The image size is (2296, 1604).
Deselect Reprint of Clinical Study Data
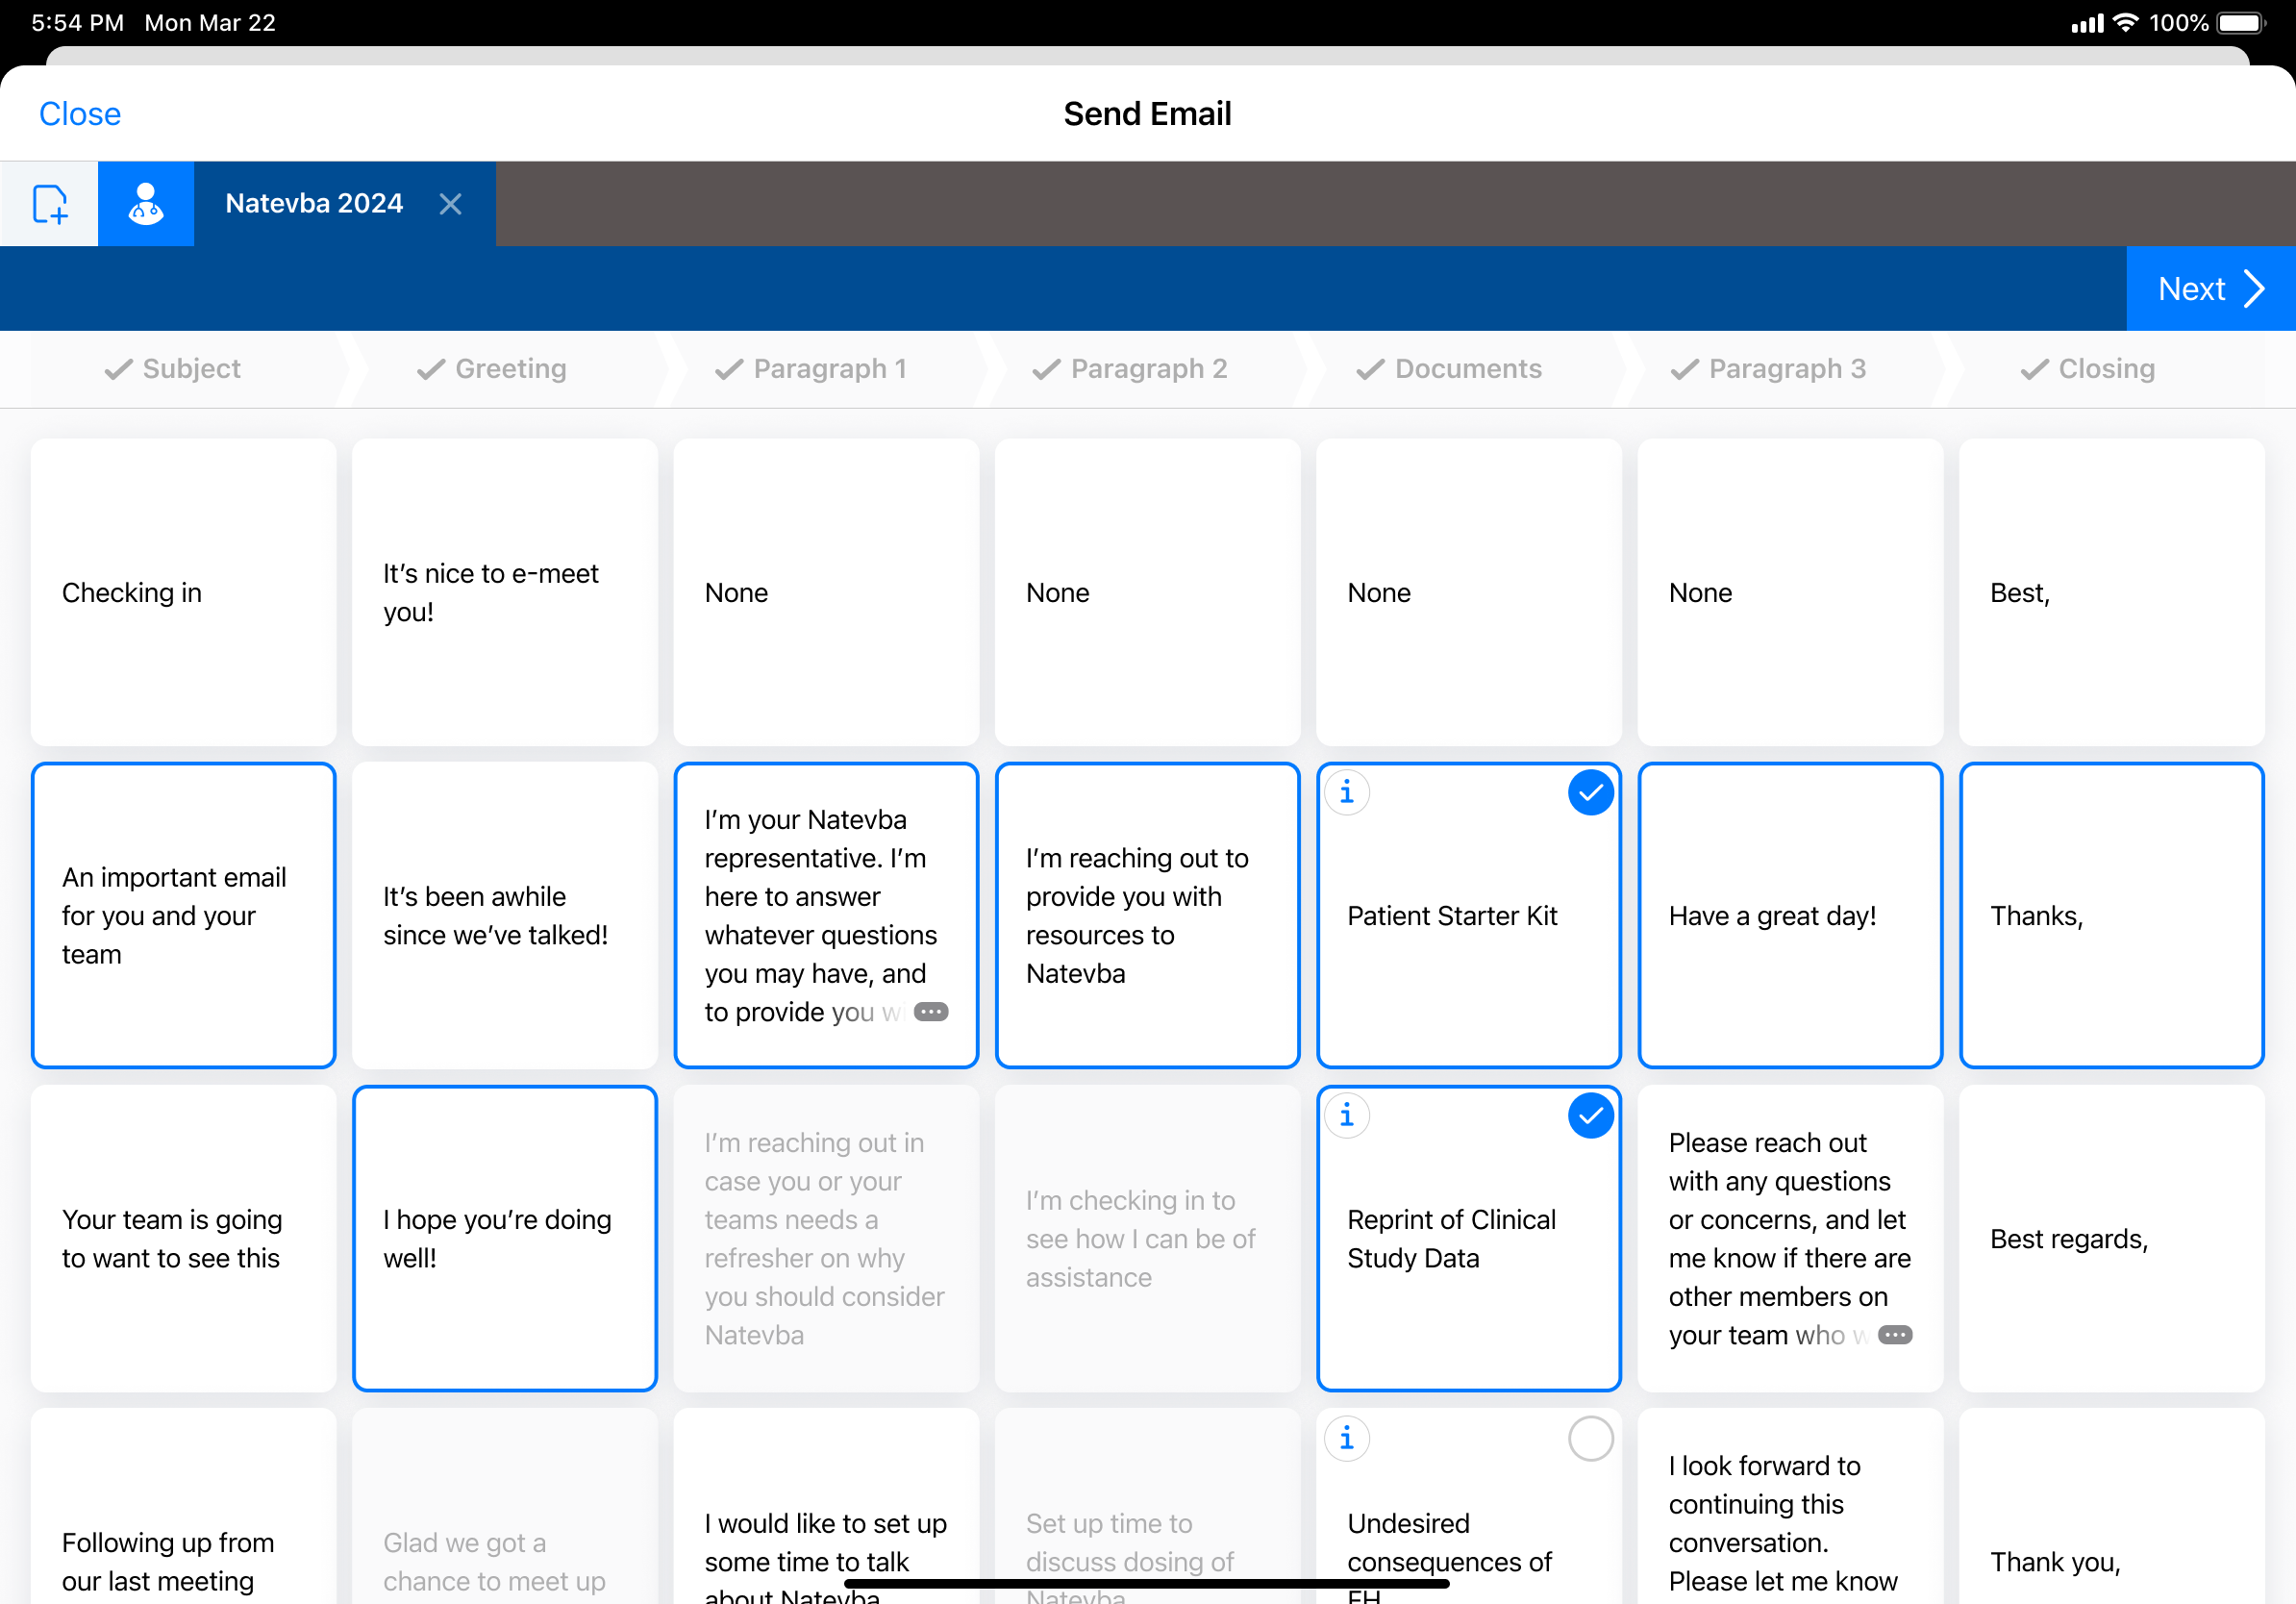(x=1590, y=1116)
